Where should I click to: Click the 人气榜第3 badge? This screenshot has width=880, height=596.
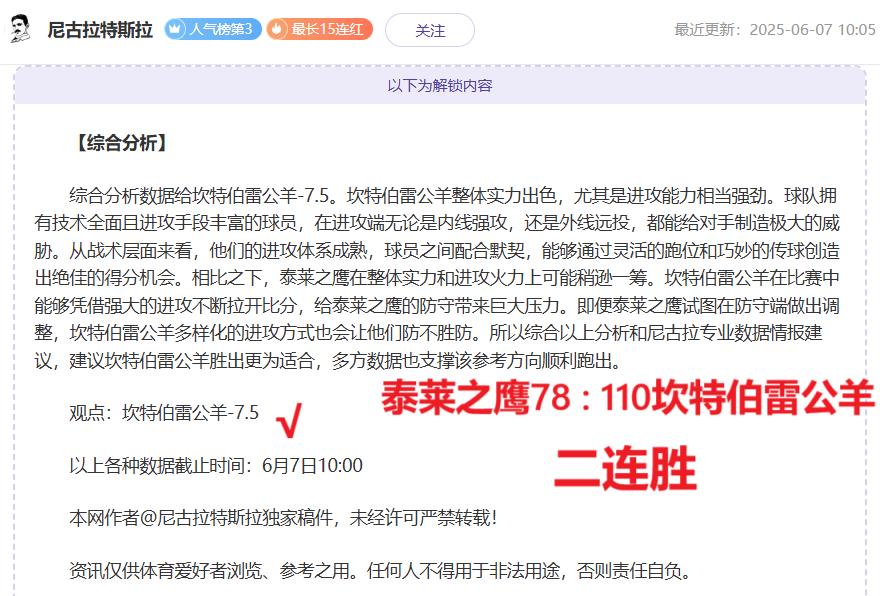coord(213,29)
